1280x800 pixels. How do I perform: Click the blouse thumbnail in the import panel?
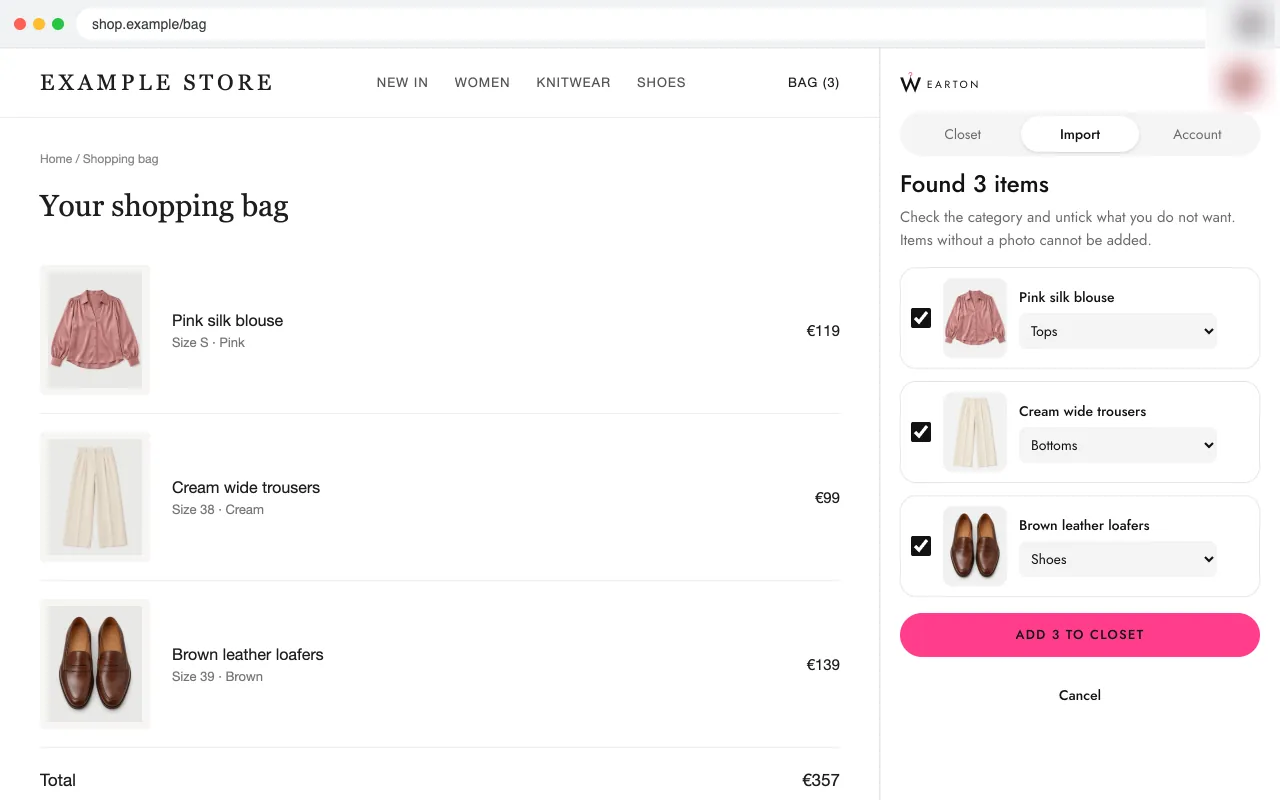point(975,318)
